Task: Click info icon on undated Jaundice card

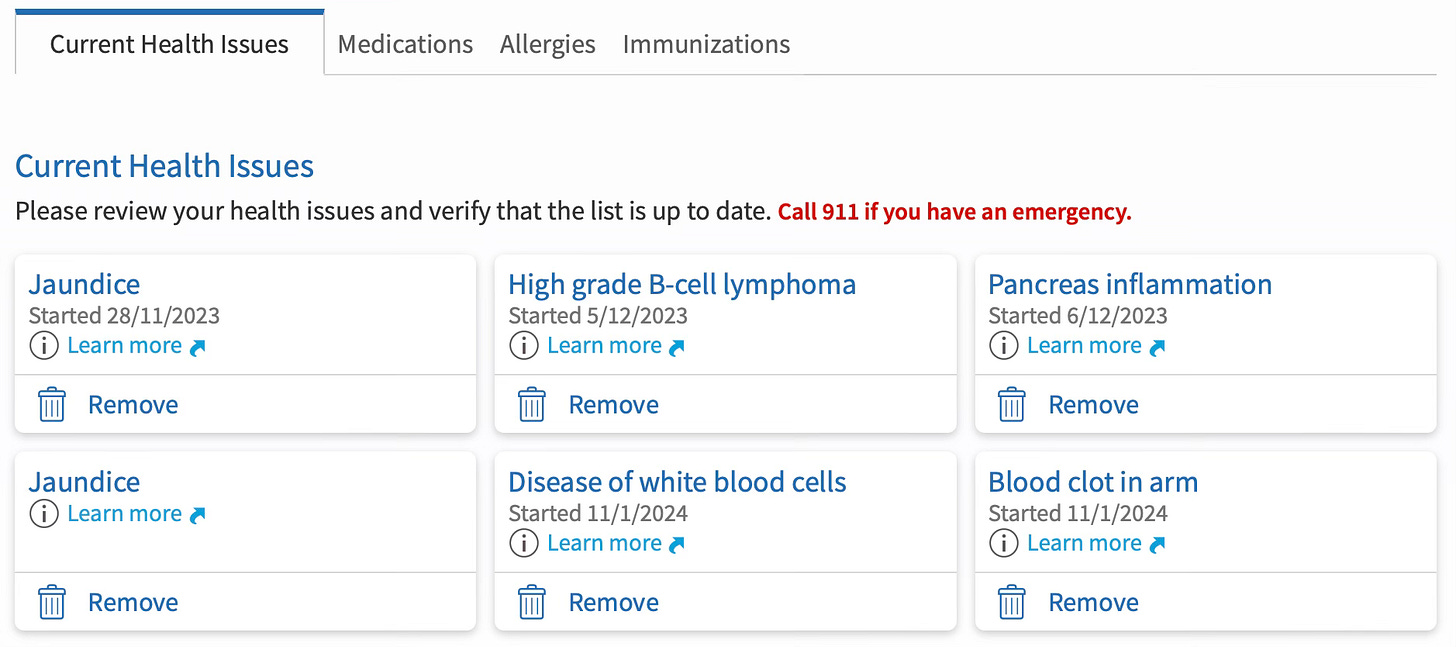Action: coord(44,514)
